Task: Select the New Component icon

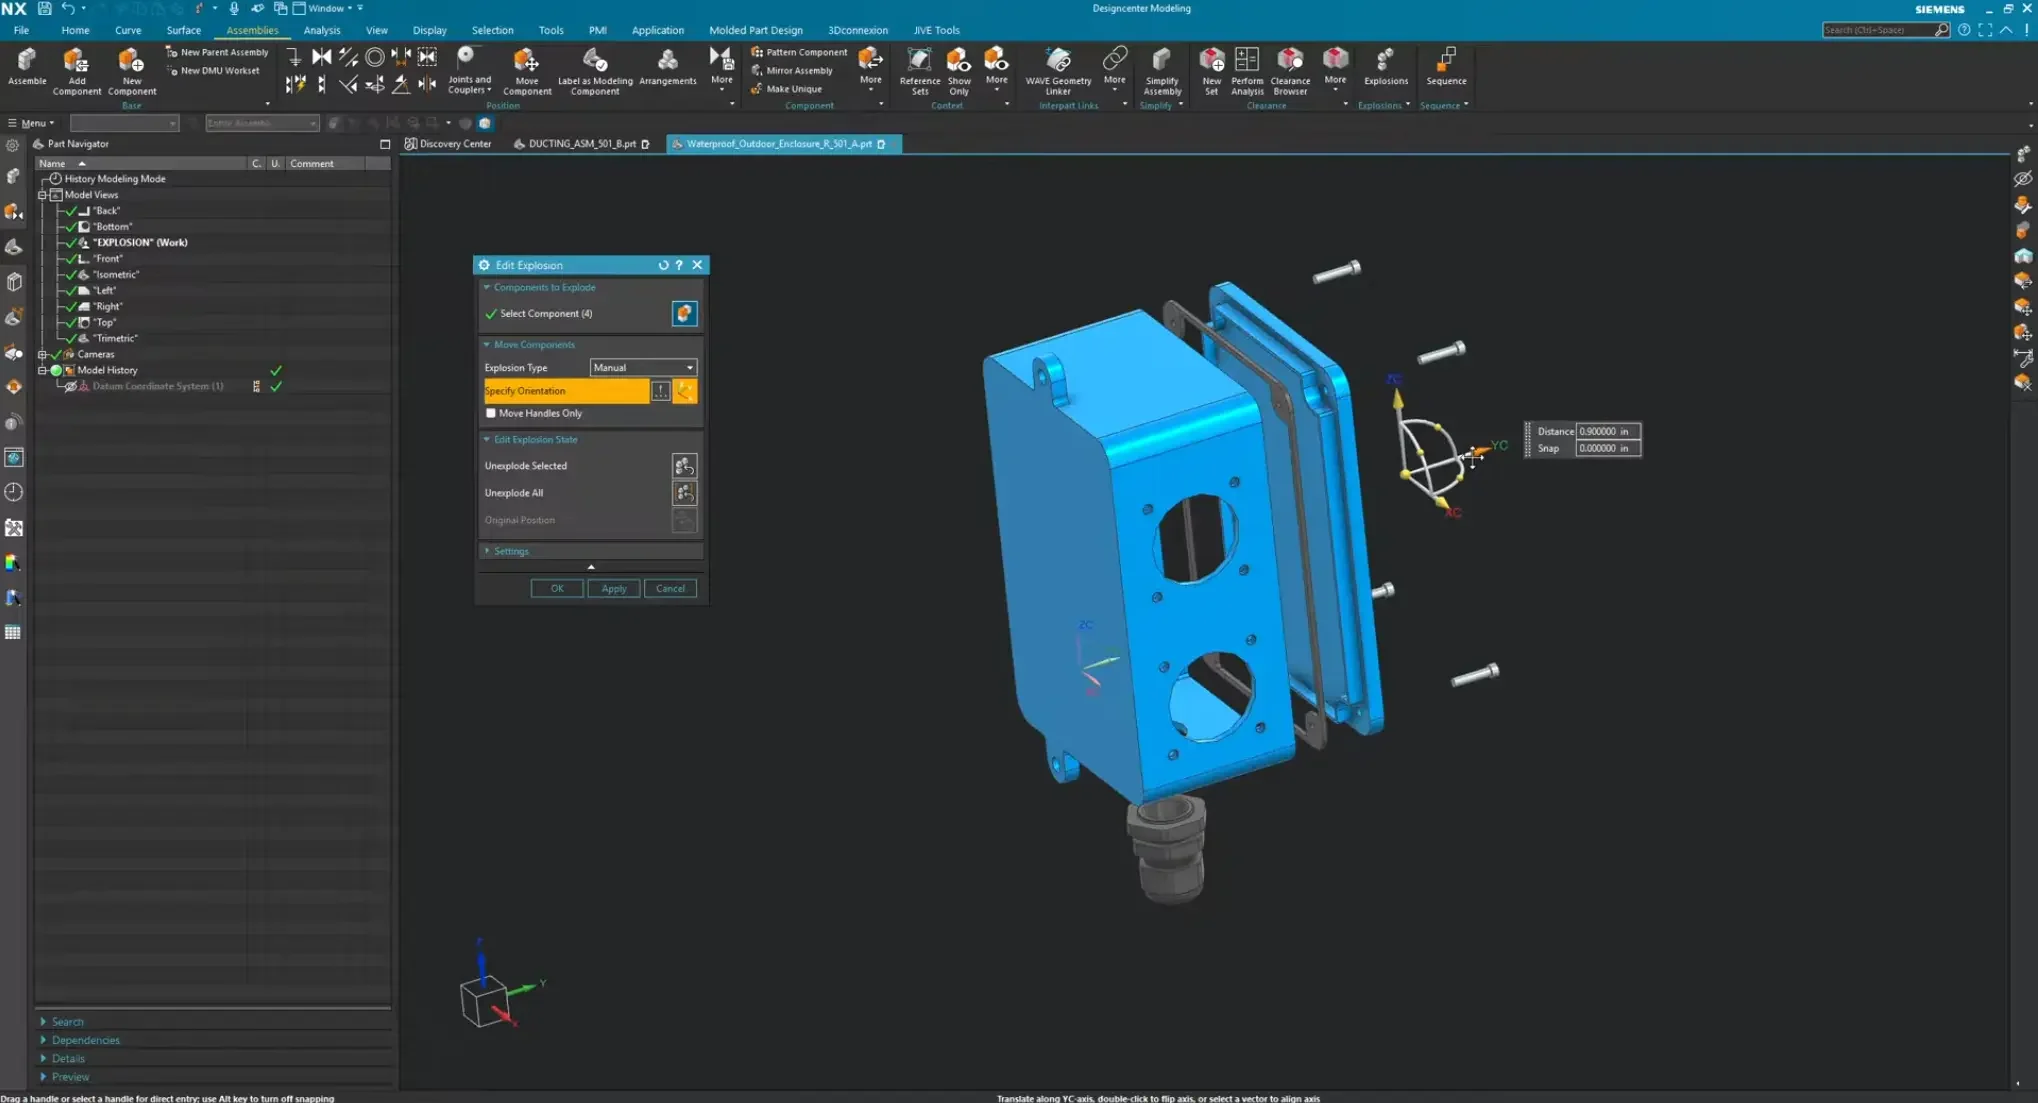Action: (131, 70)
